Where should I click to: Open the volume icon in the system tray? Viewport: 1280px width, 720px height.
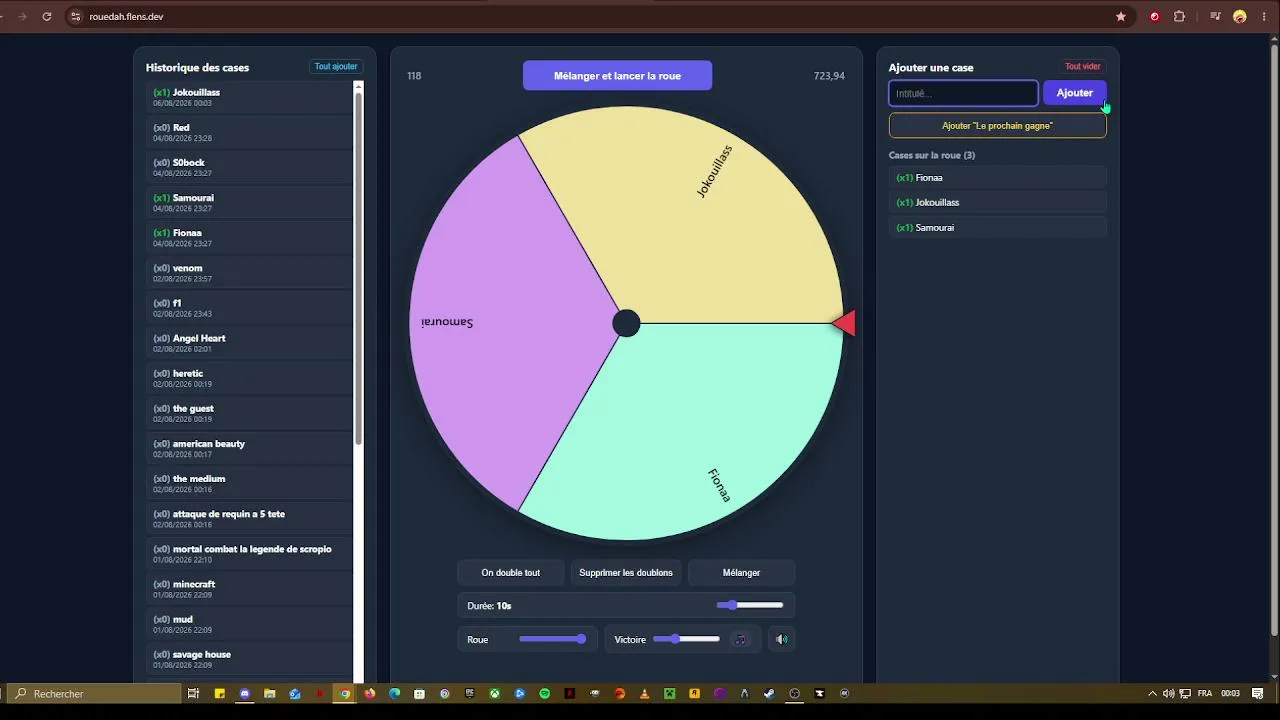pyautogui.click(x=1168, y=693)
